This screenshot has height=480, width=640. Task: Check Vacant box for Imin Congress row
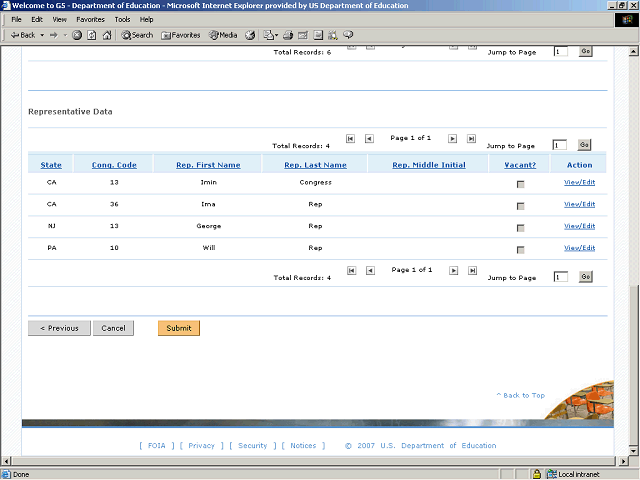tap(520, 184)
